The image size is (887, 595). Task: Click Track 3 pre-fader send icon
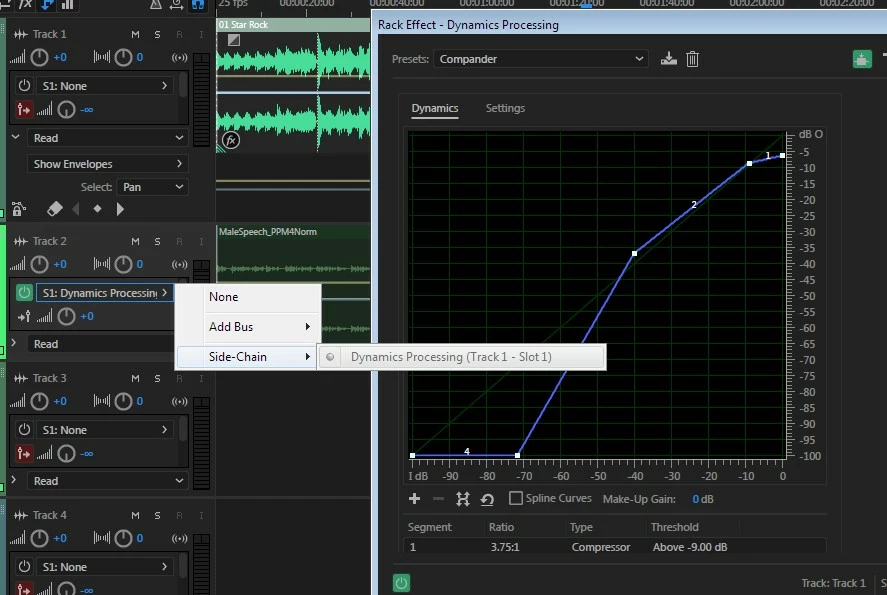[x=24, y=453]
